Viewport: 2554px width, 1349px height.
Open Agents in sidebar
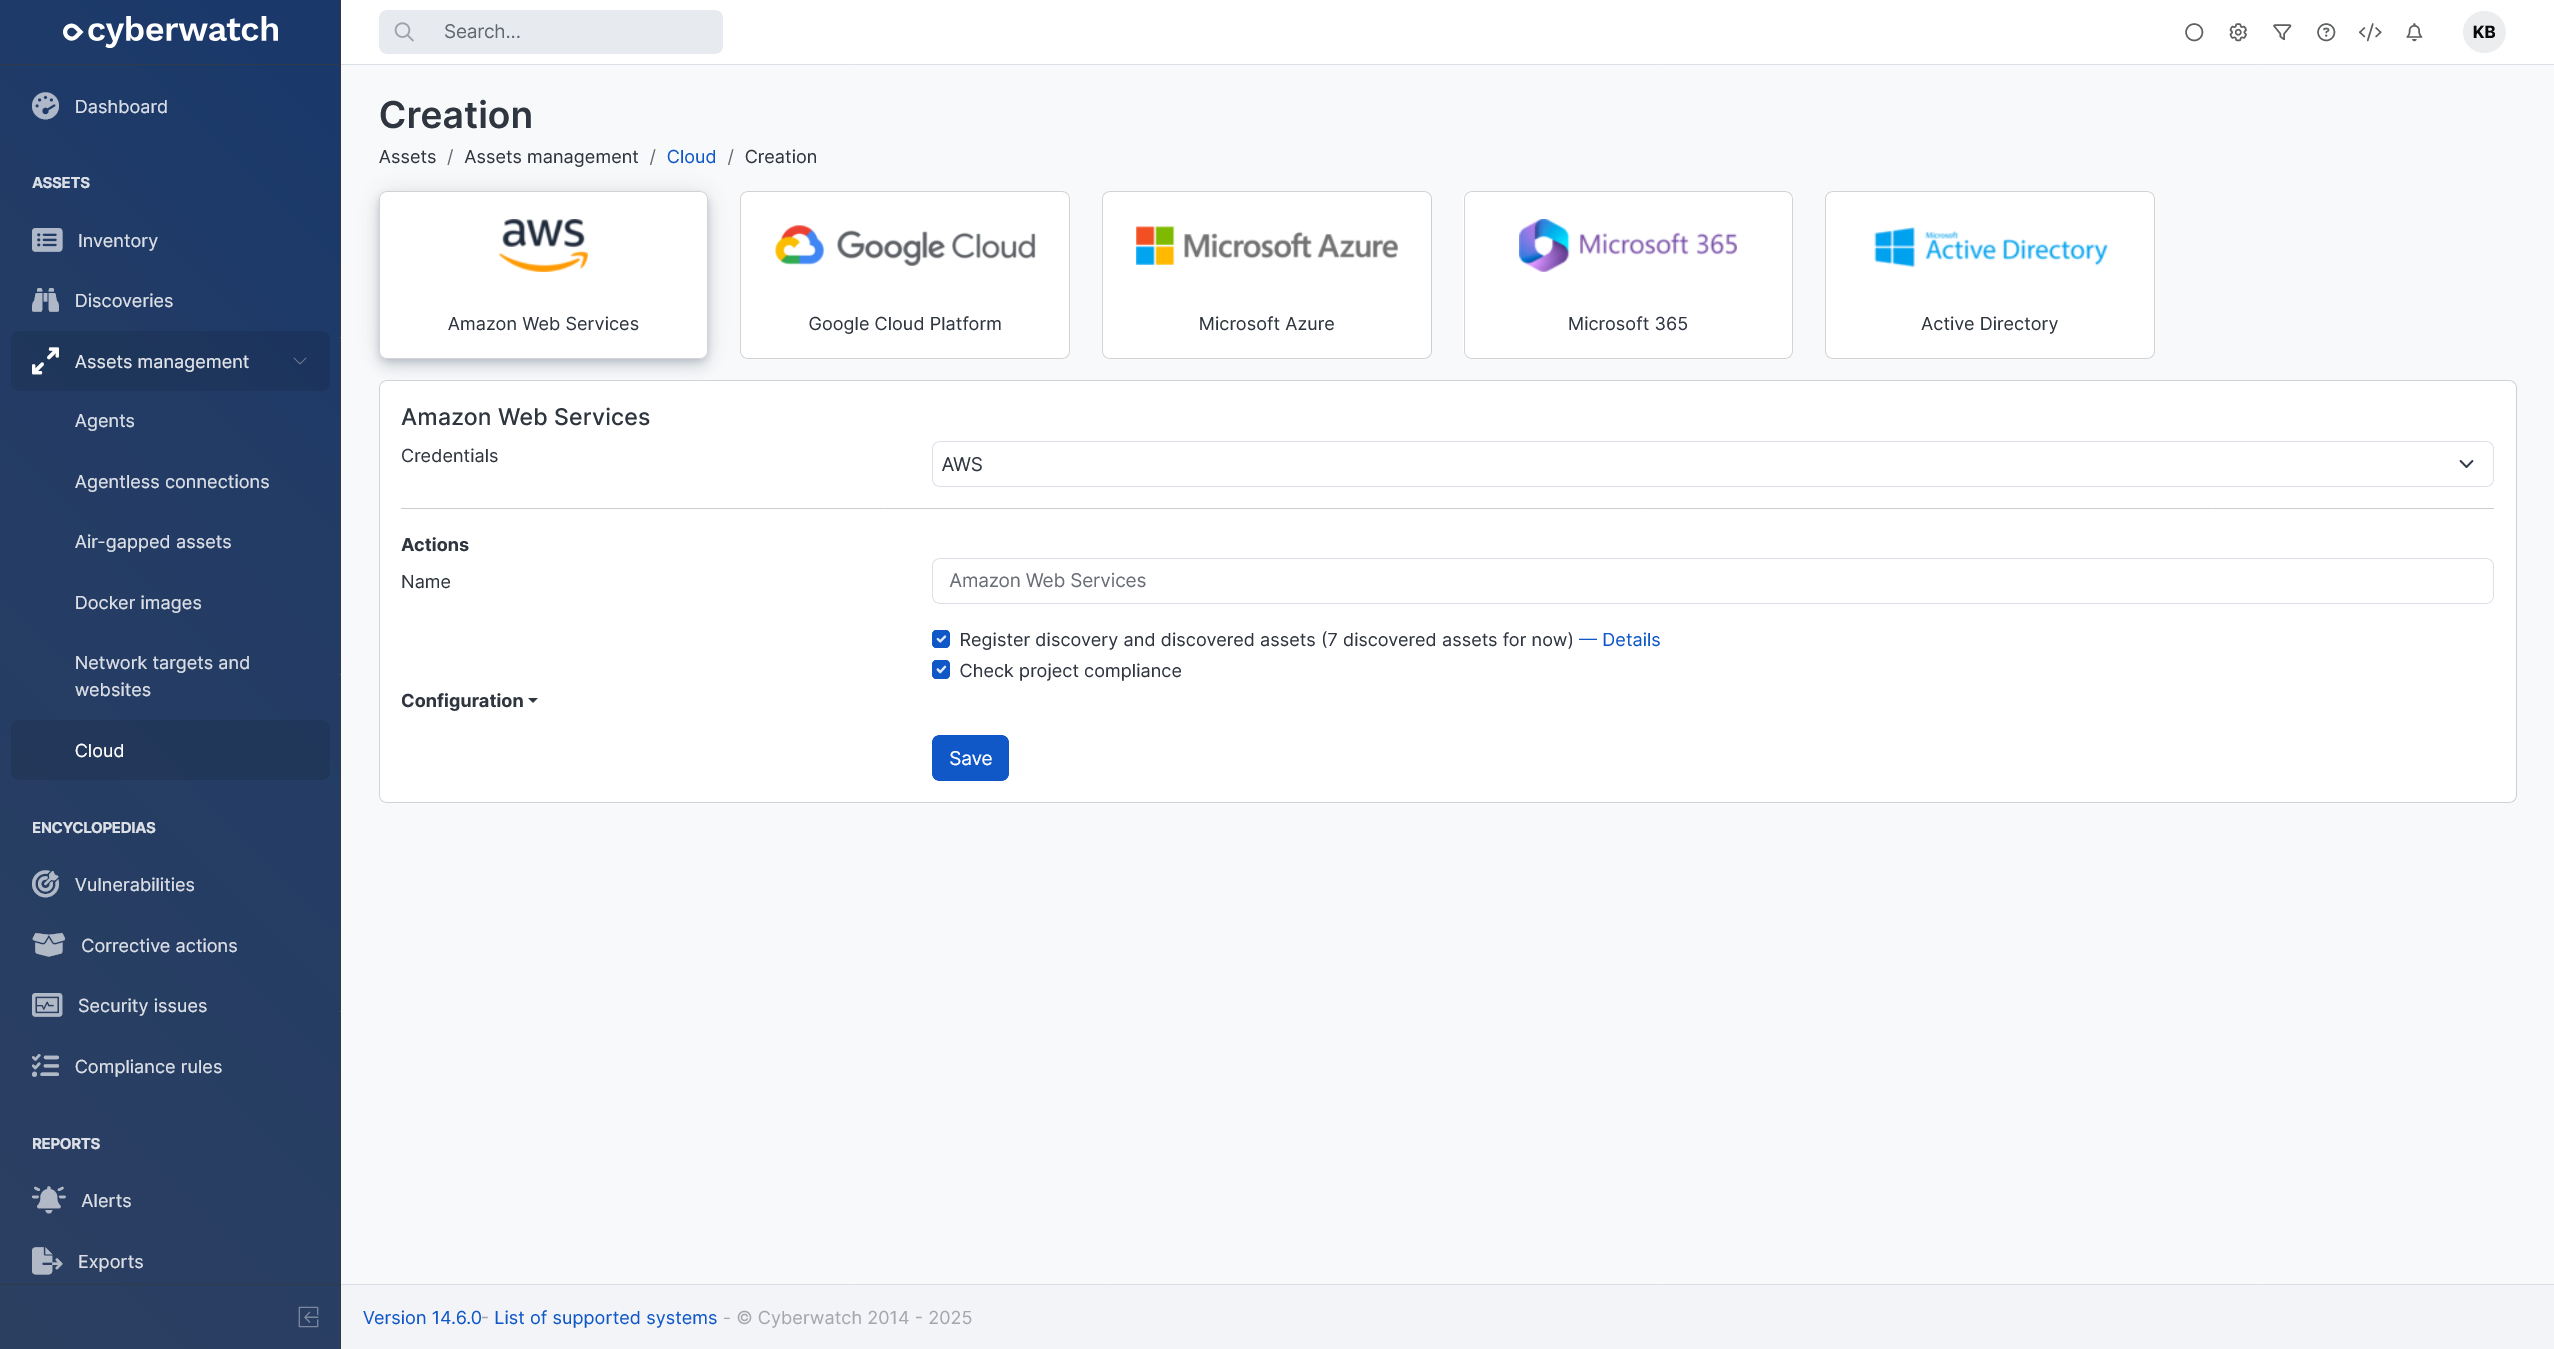(105, 421)
